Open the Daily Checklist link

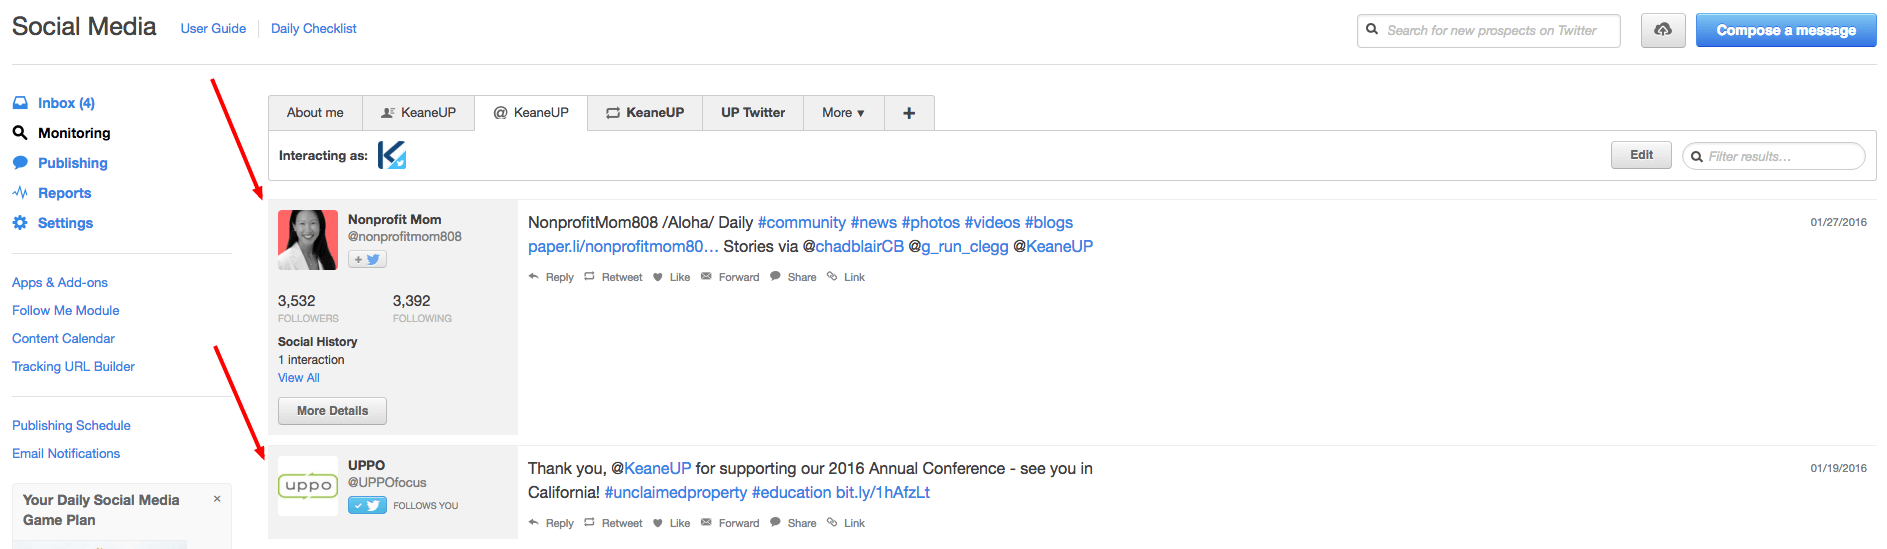click(313, 28)
